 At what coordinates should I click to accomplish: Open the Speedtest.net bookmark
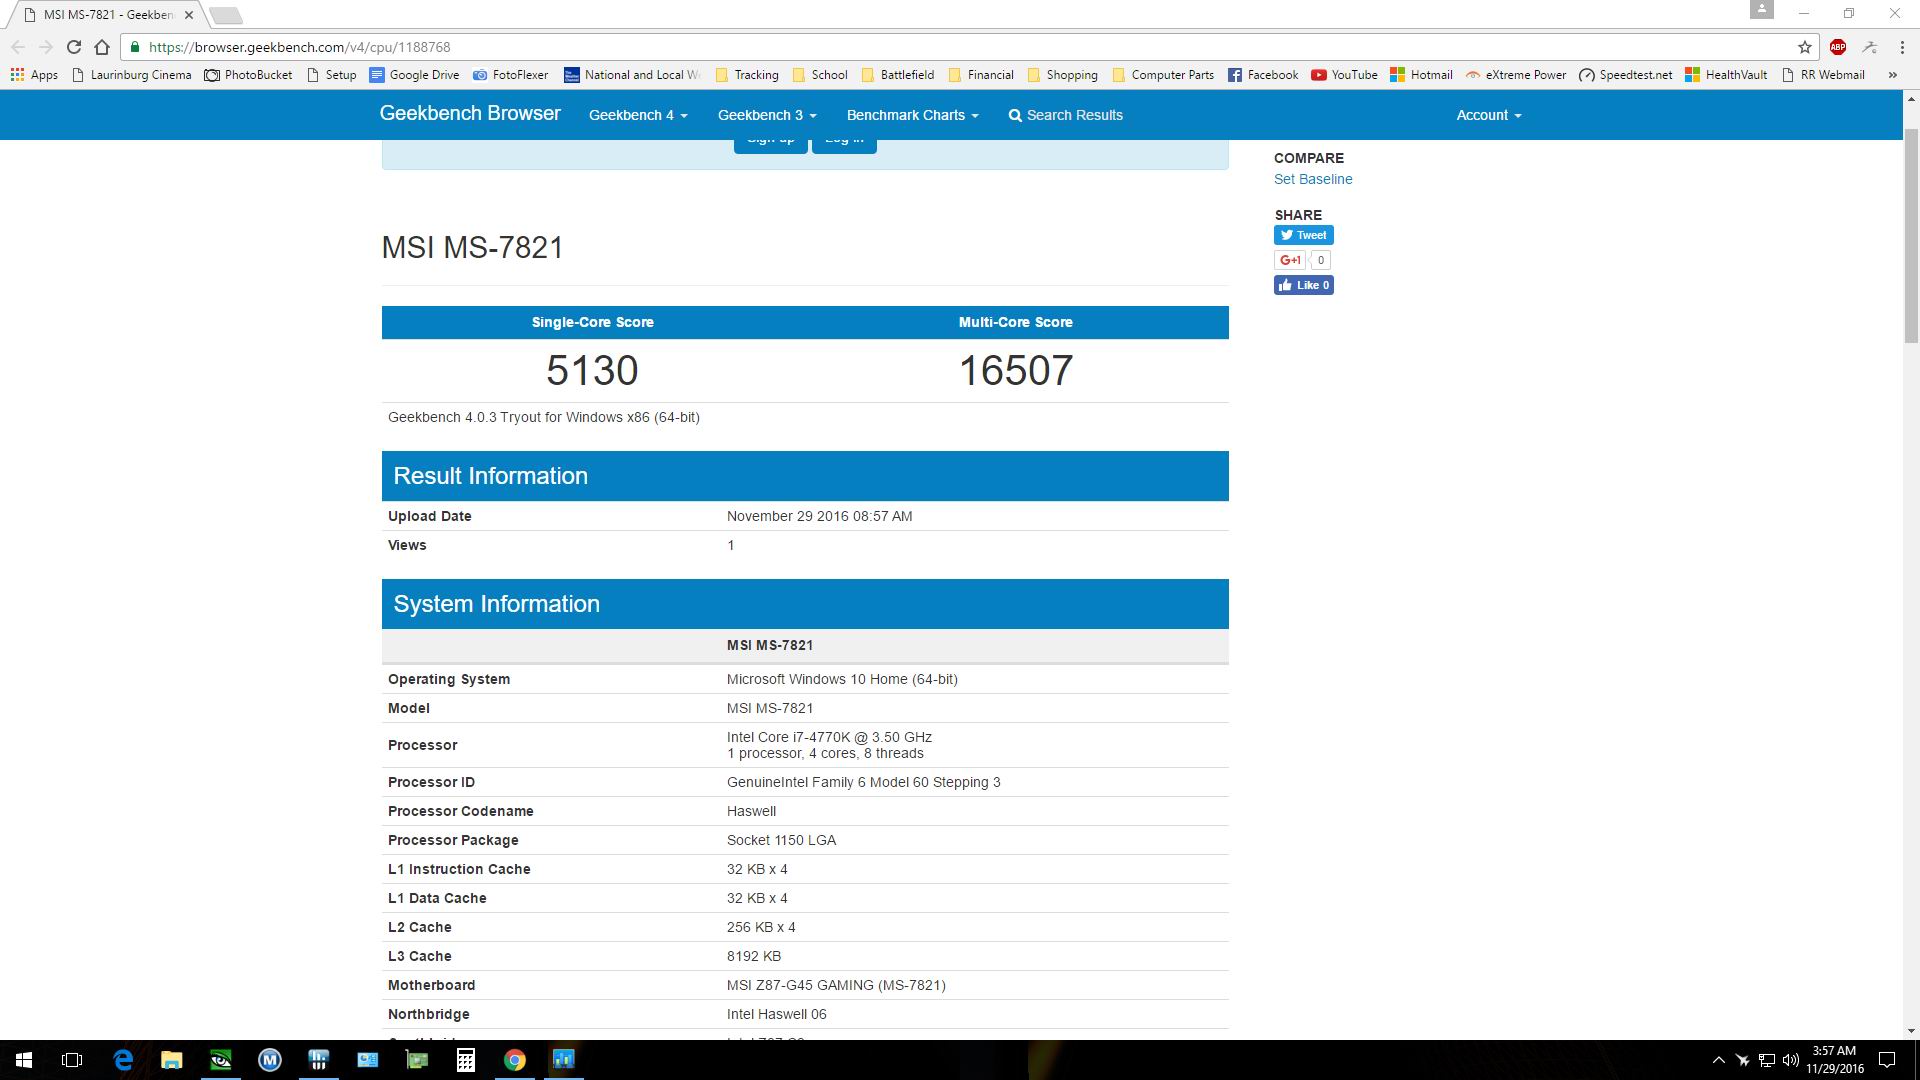[x=1626, y=75]
